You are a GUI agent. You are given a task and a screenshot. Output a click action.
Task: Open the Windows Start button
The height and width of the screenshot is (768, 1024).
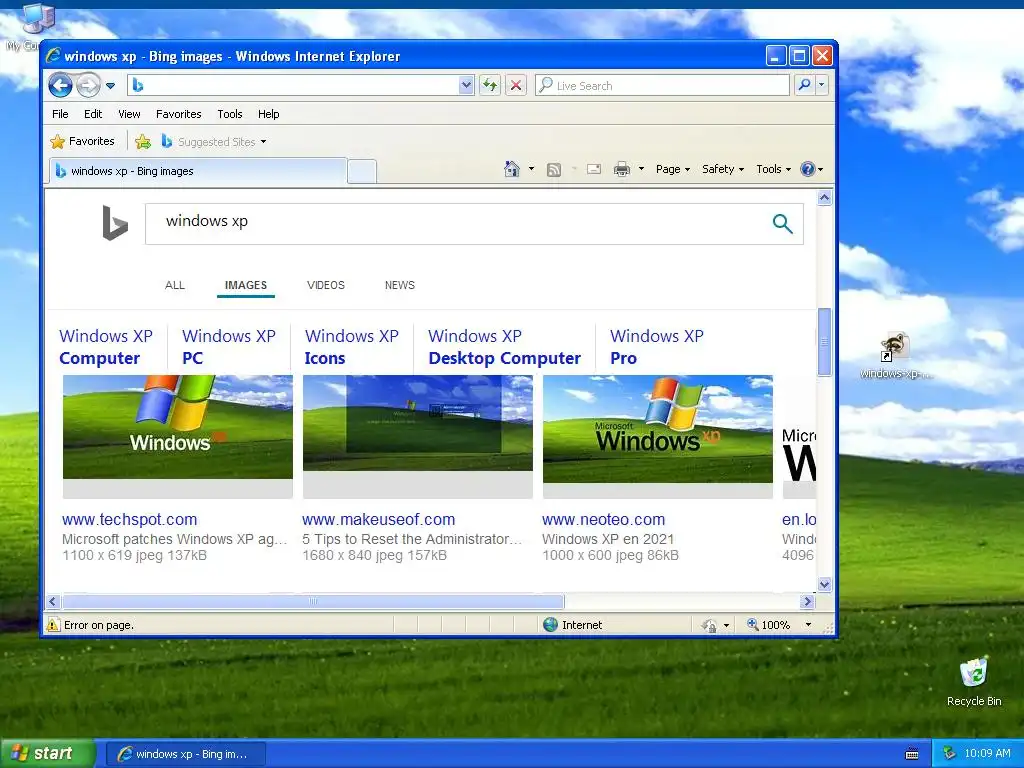[48, 754]
